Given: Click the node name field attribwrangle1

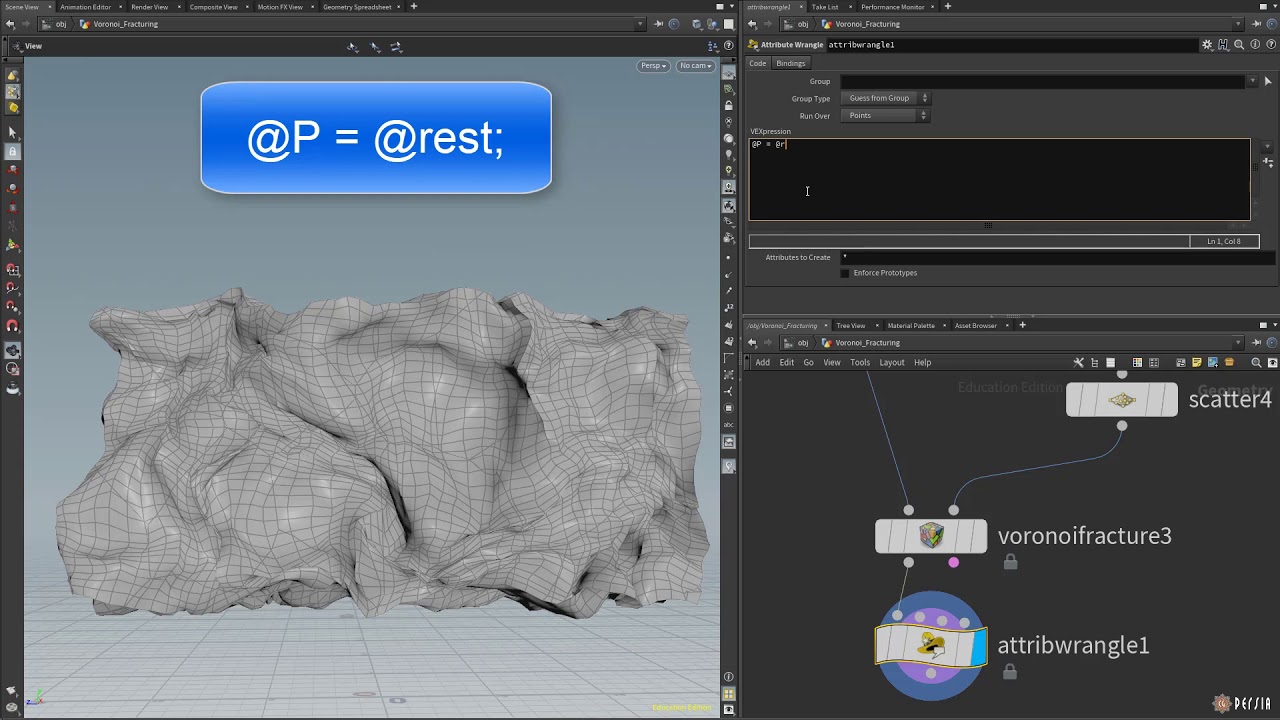Looking at the screenshot, I should 1012,45.
